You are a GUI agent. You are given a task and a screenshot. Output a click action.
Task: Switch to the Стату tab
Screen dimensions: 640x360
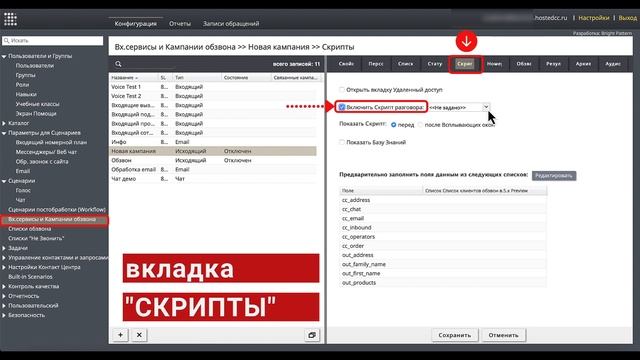[435, 64]
